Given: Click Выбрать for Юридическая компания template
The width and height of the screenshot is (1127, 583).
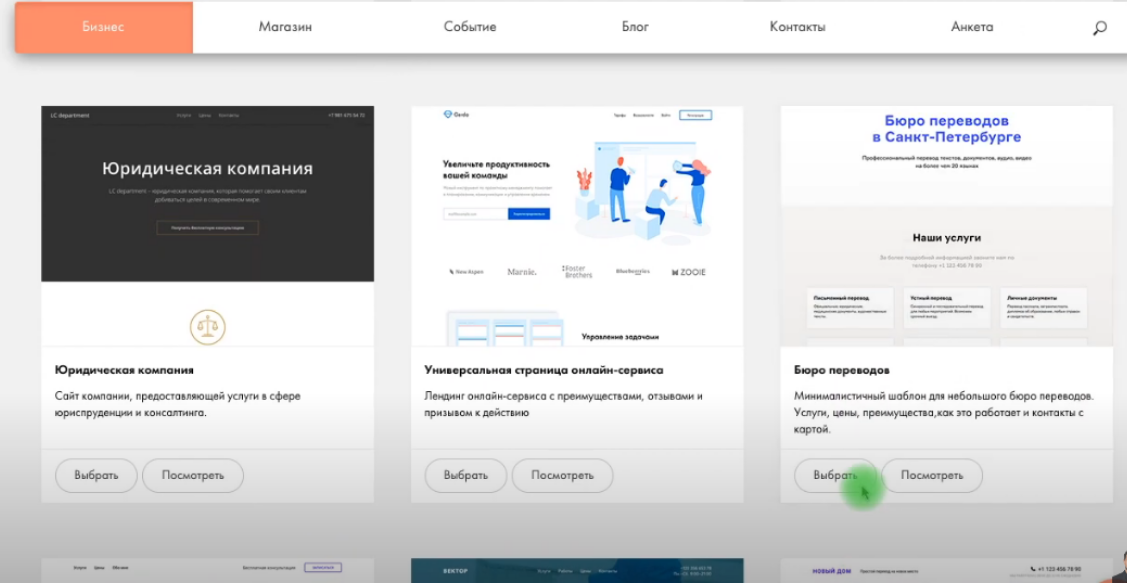Looking at the screenshot, I should (96, 475).
